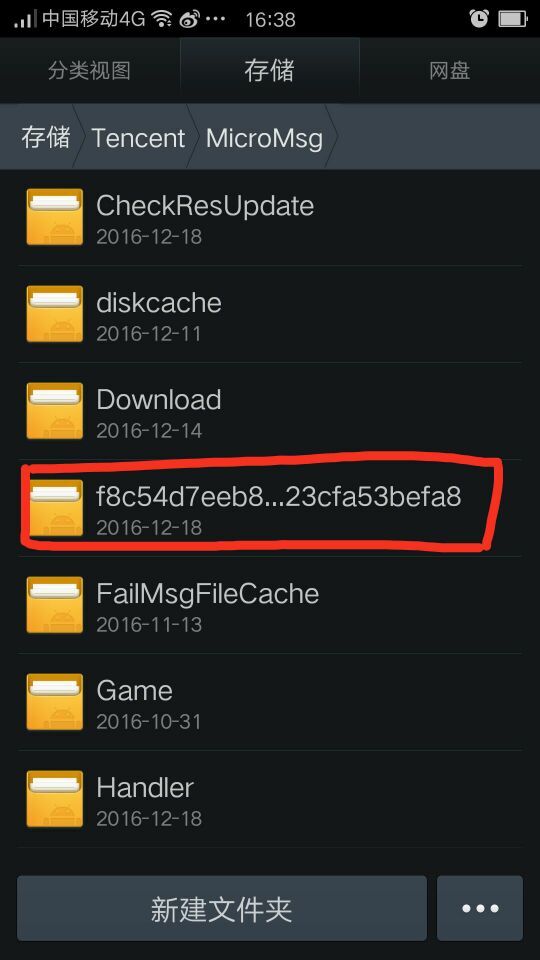Image resolution: width=540 pixels, height=960 pixels.
Task: Open the three-dot more options menu
Action: pos(480,908)
